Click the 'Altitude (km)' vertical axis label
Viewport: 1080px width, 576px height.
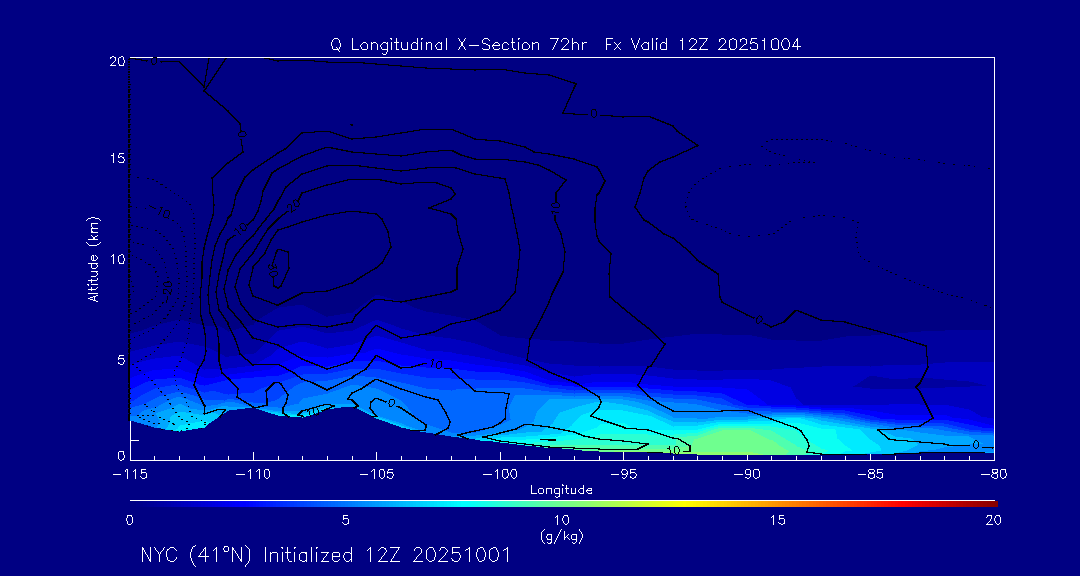point(93,258)
